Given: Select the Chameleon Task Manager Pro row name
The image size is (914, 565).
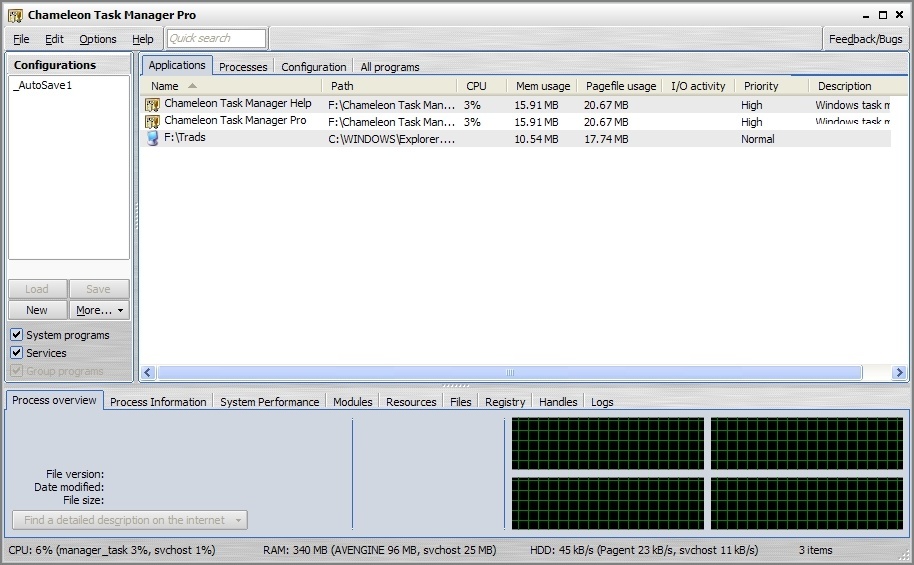Looking at the screenshot, I should (x=235, y=120).
